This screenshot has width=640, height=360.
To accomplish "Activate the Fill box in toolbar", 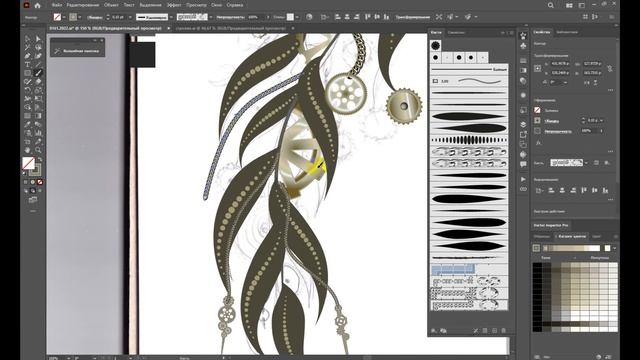I will 28,163.
